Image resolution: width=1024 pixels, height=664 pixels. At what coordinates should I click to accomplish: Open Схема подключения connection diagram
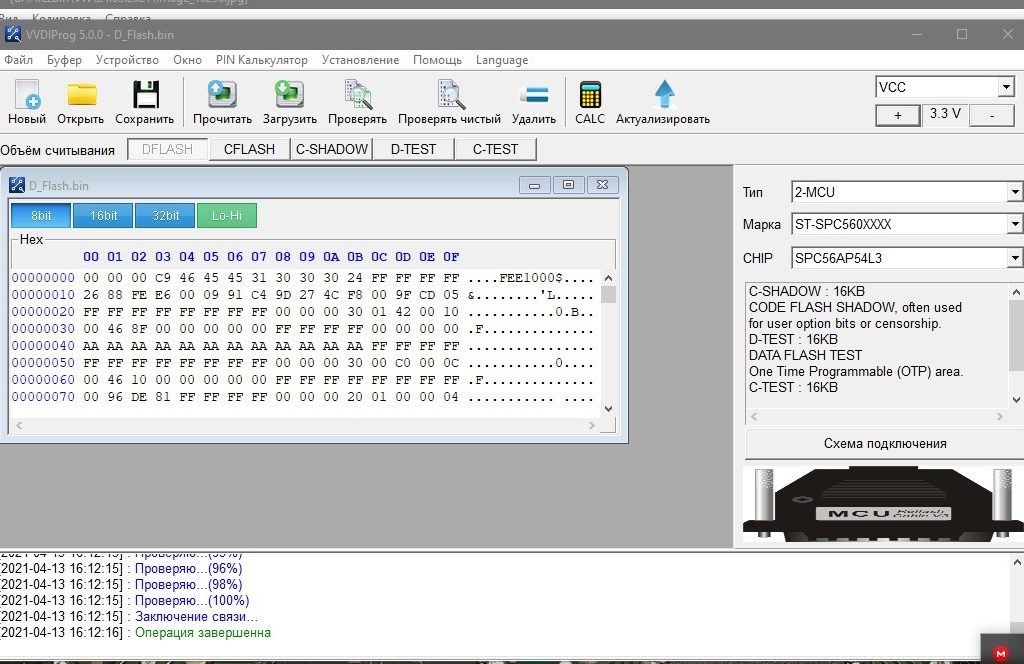pyautogui.click(x=885, y=444)
